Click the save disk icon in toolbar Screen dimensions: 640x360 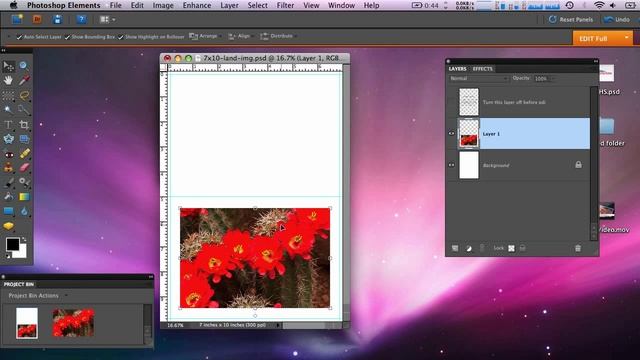pos(57,19)
